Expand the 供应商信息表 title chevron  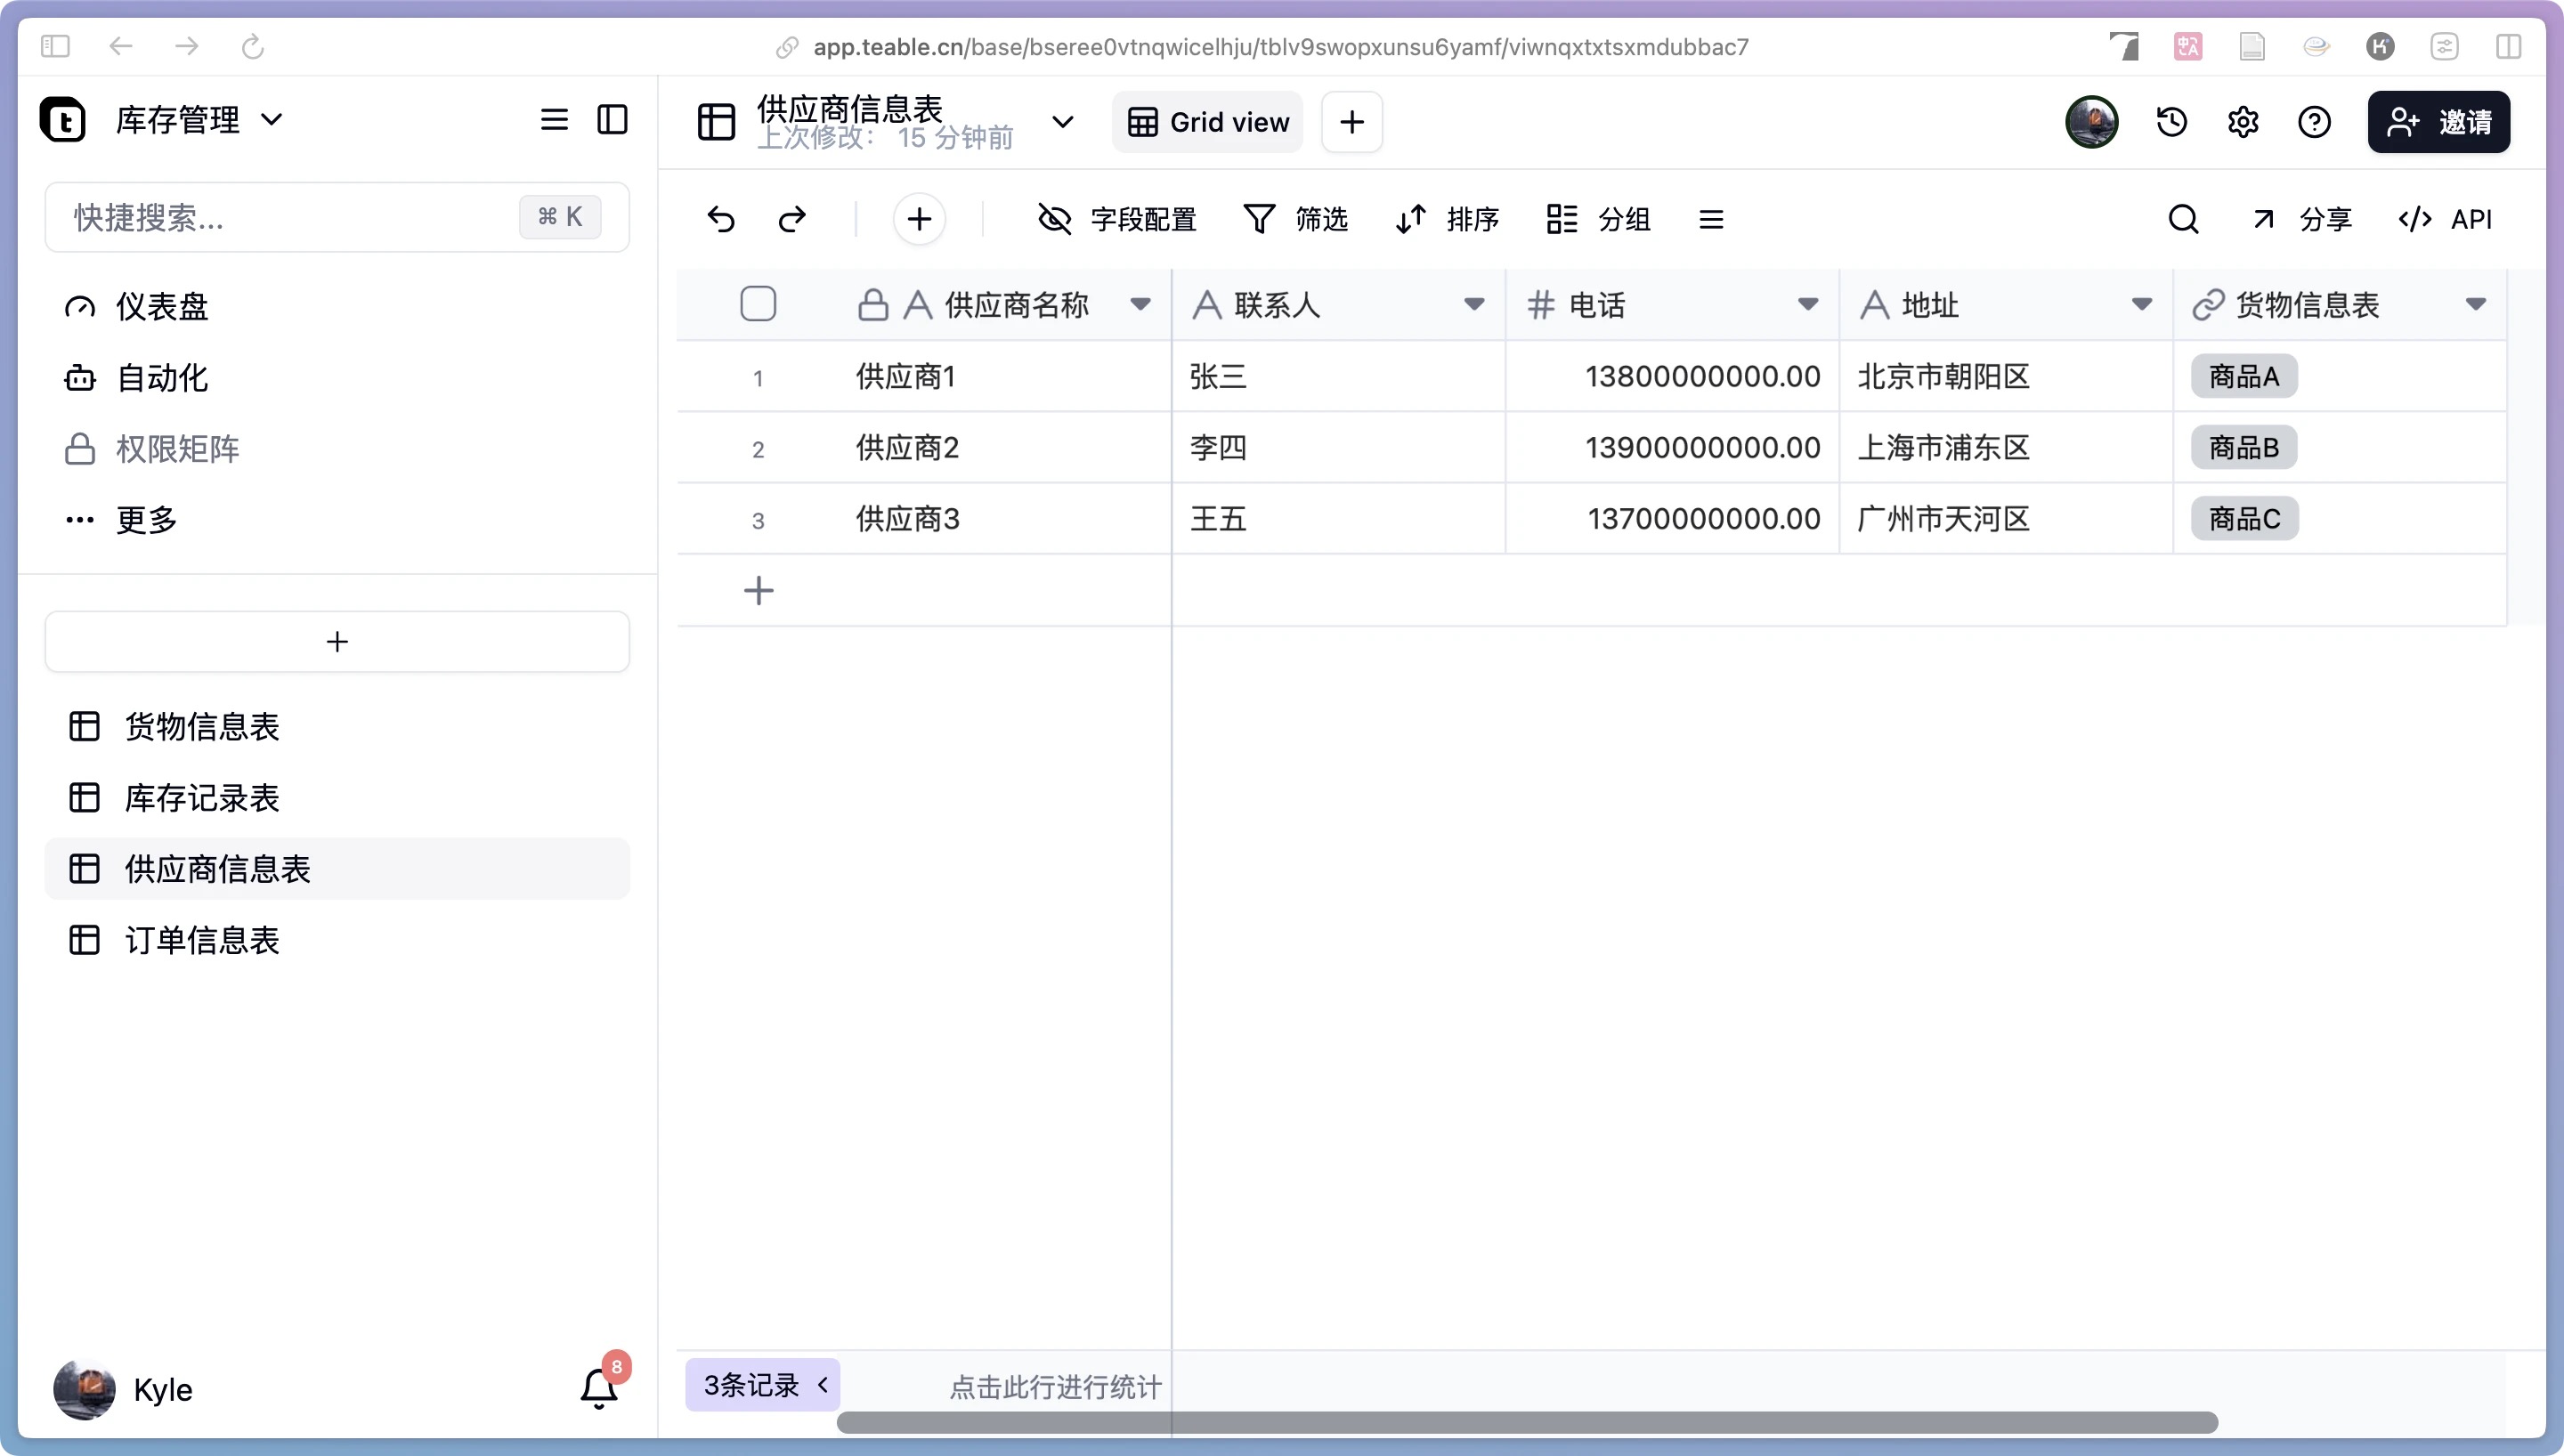[x=1062, y=122]
